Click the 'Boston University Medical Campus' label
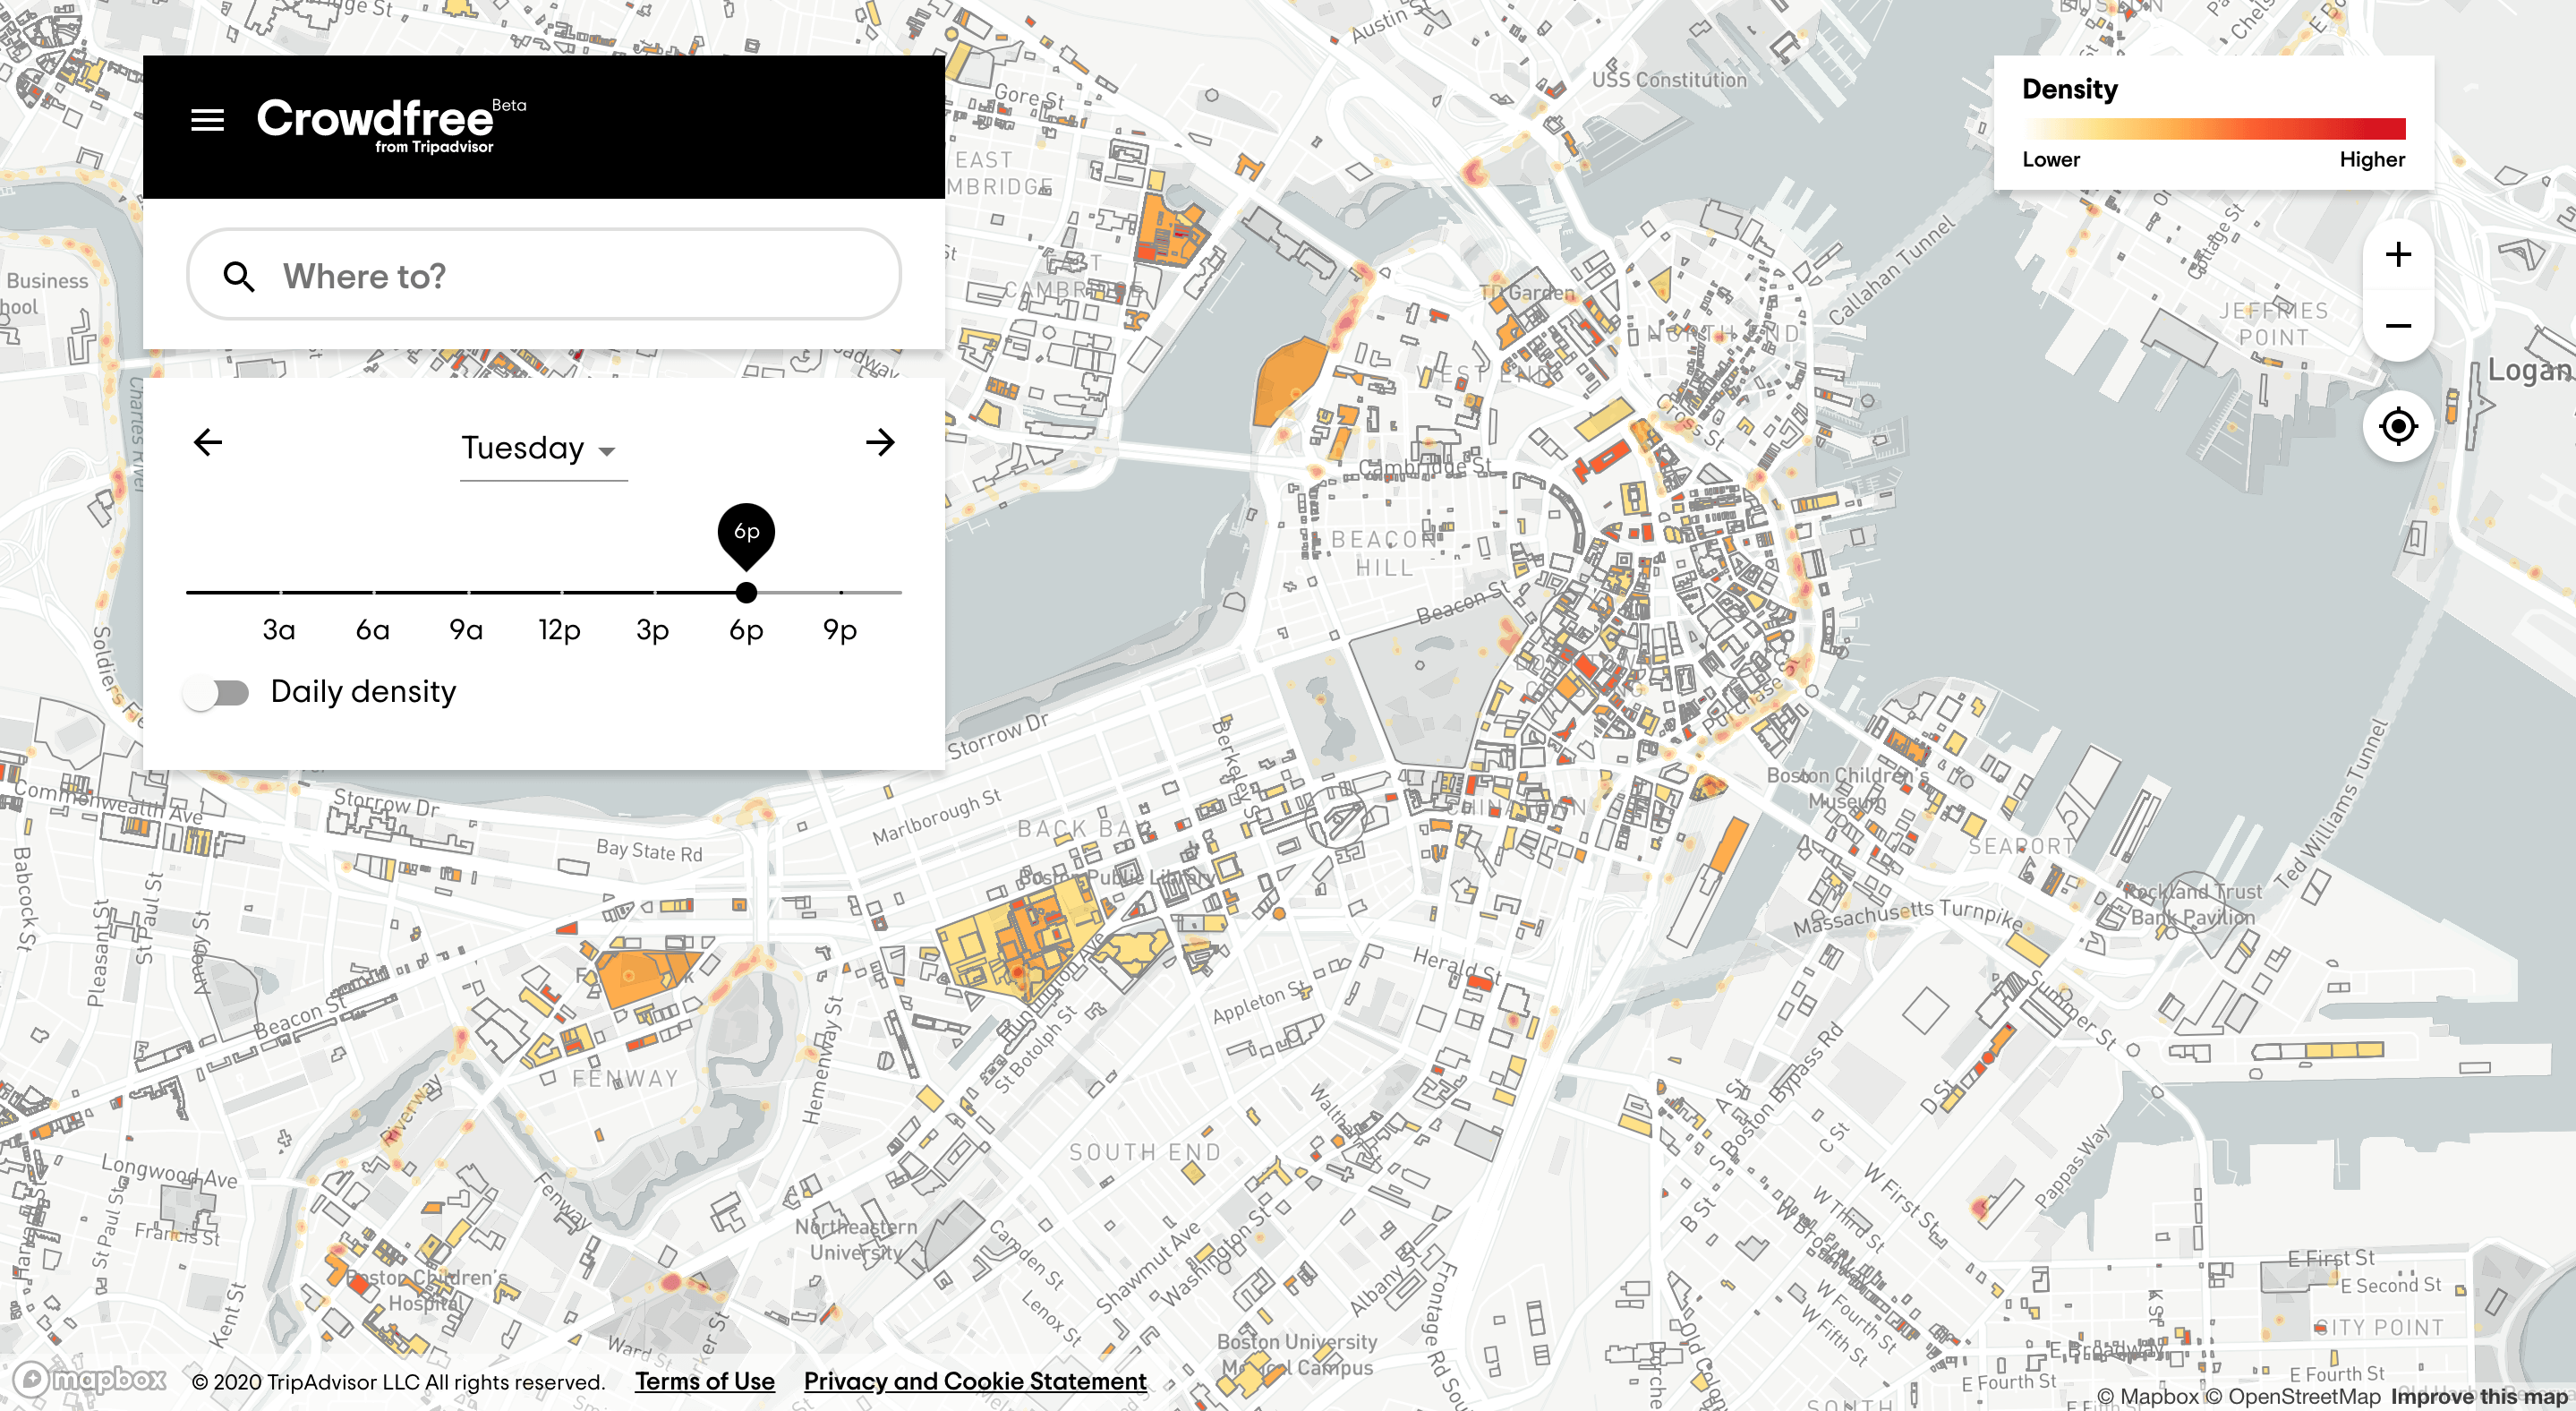This screenshot has width=2576, height=1411. (1297, 1354)
